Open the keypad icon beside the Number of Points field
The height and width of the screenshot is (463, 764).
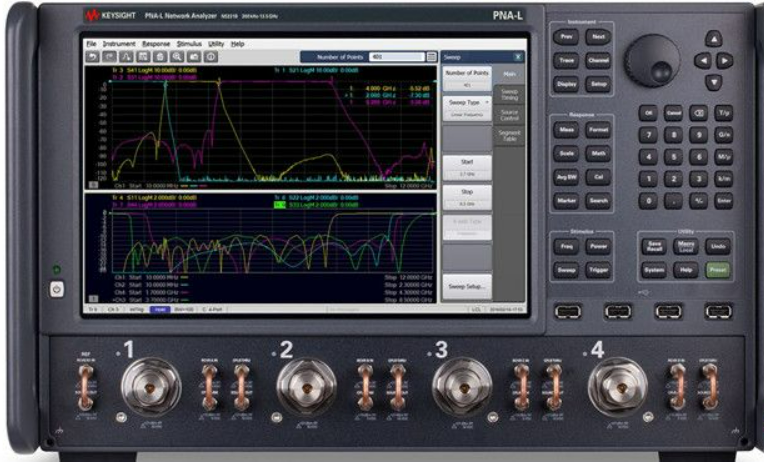[431, 57]
